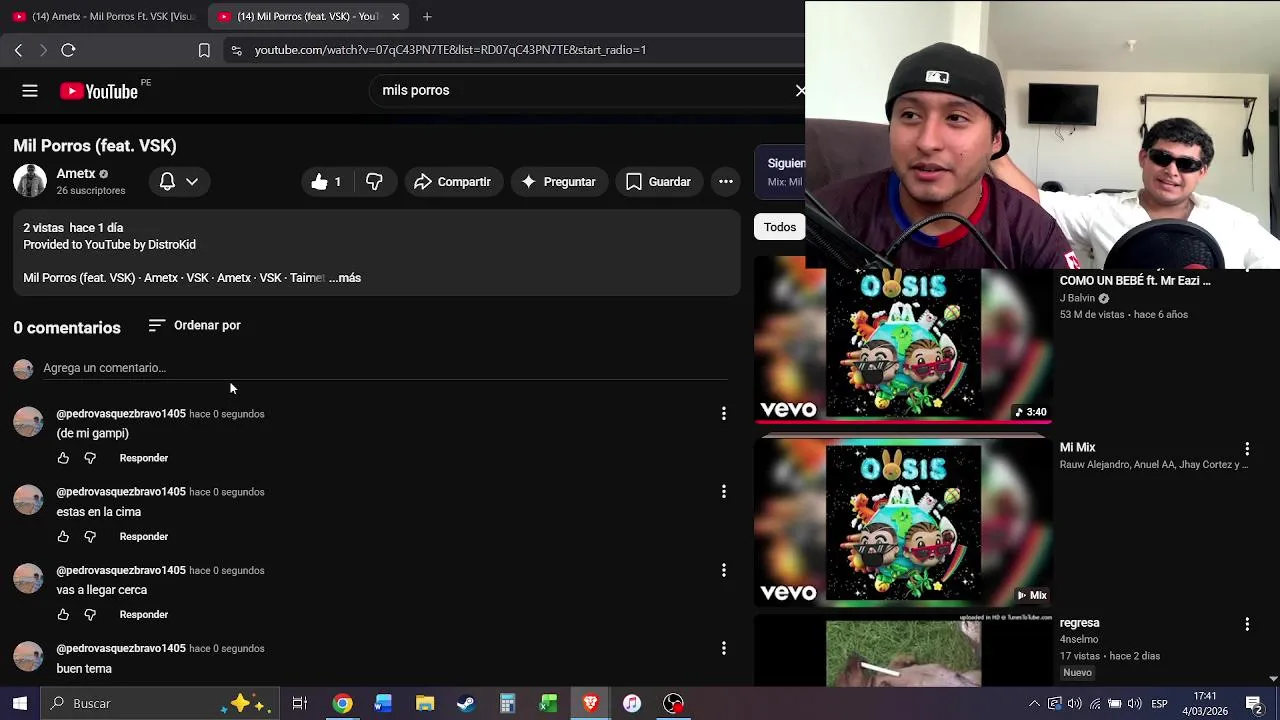
Task: Click the Compartir button
Action: (x=452, y=182)
